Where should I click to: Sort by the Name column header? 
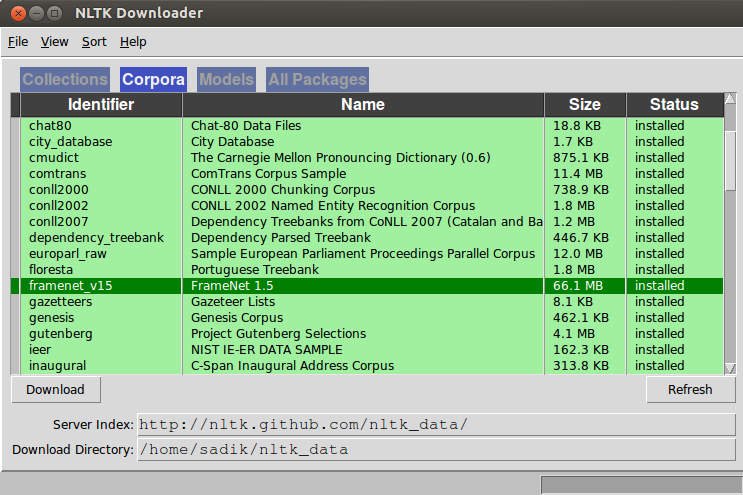363,105
